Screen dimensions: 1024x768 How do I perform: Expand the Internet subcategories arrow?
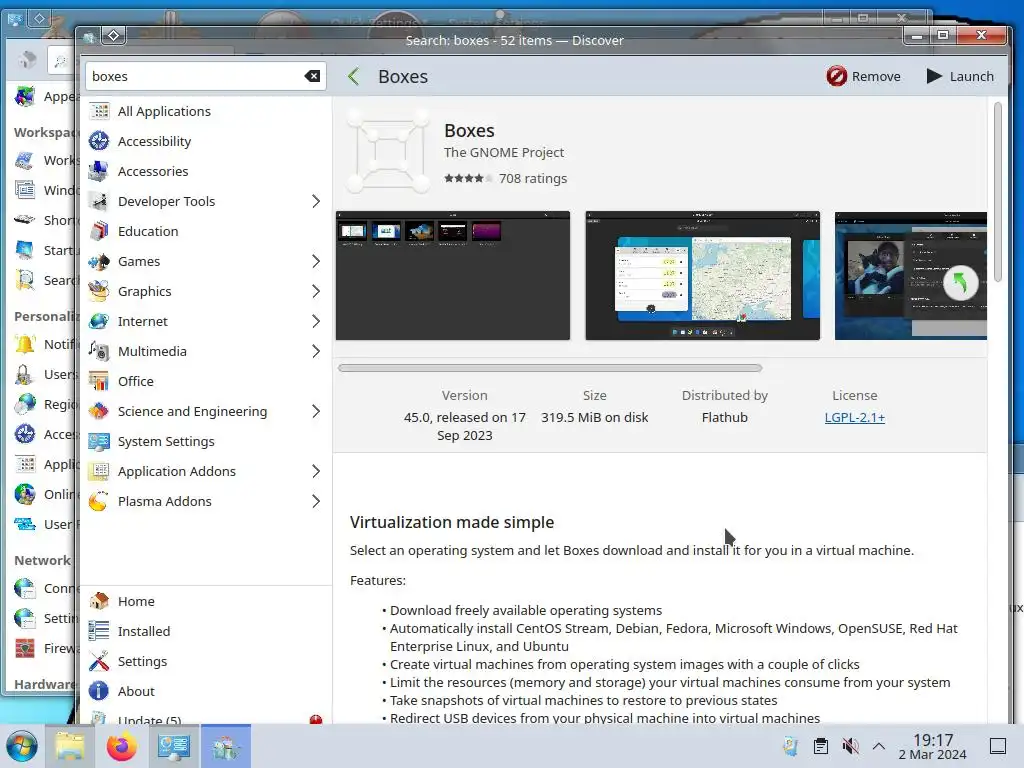click(x=316, y=321)
